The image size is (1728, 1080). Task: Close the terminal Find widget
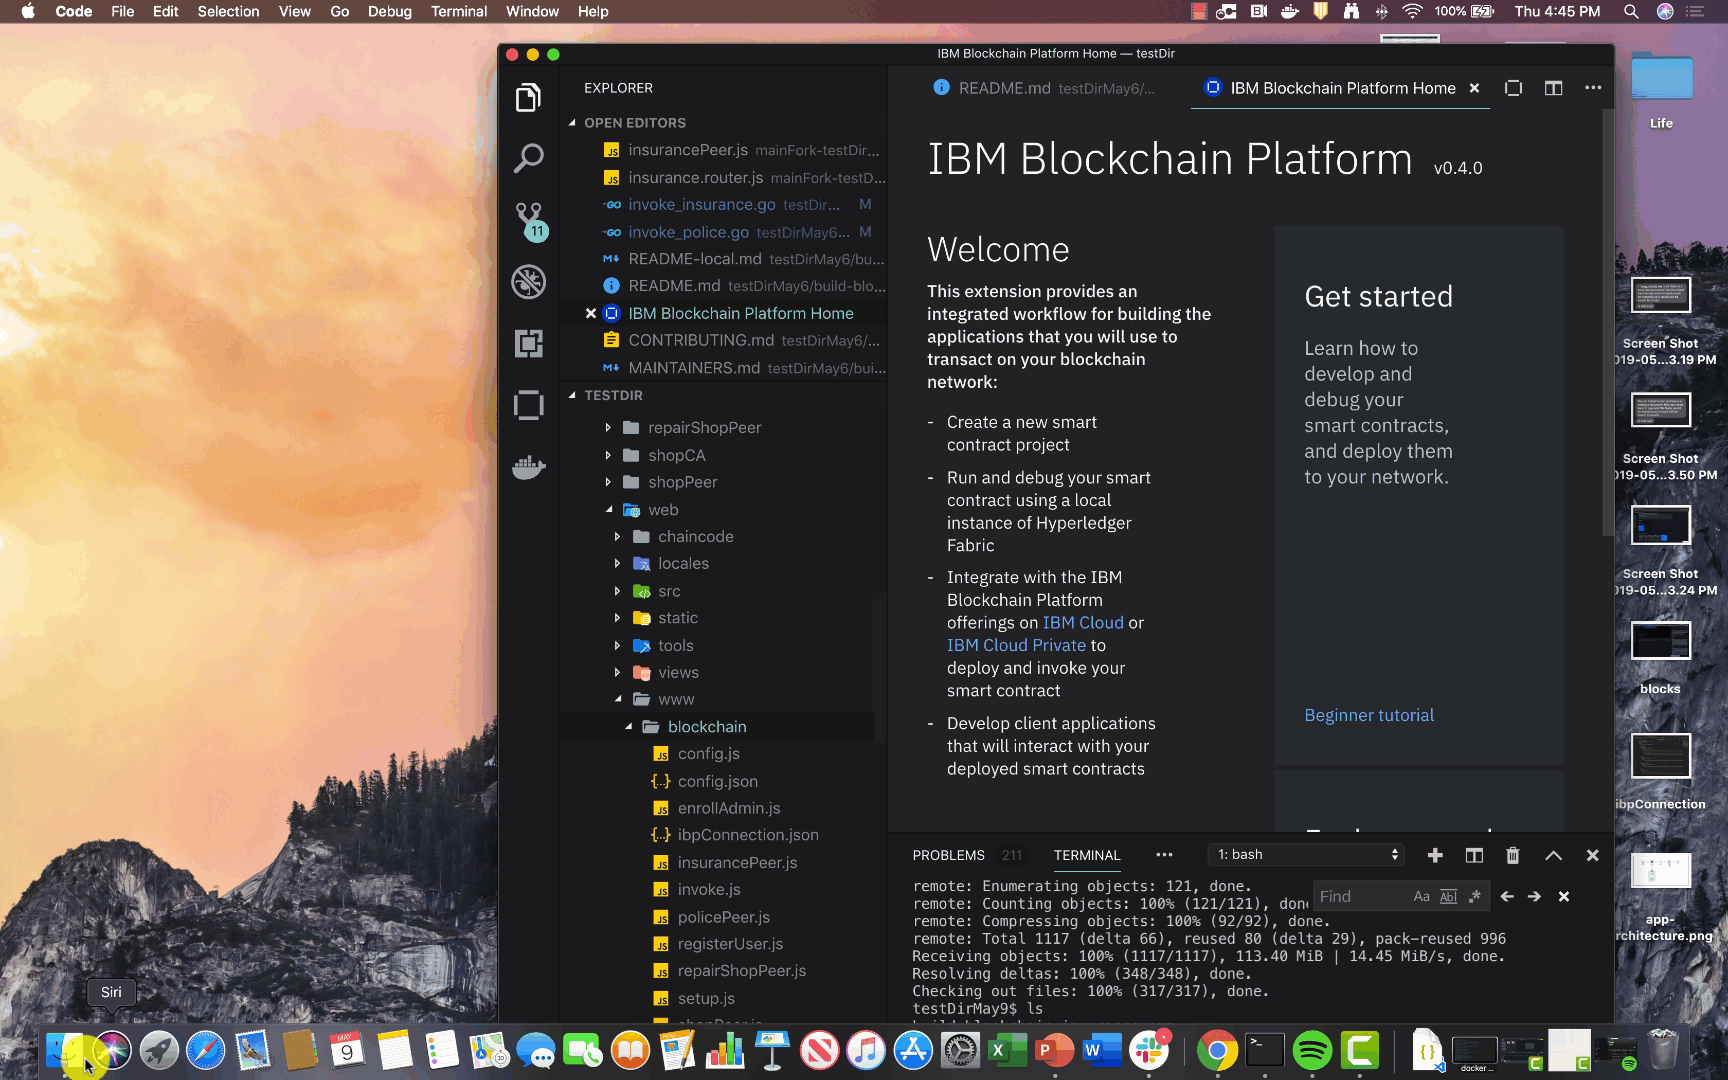pyautogui.click(x=1564, y=896)
